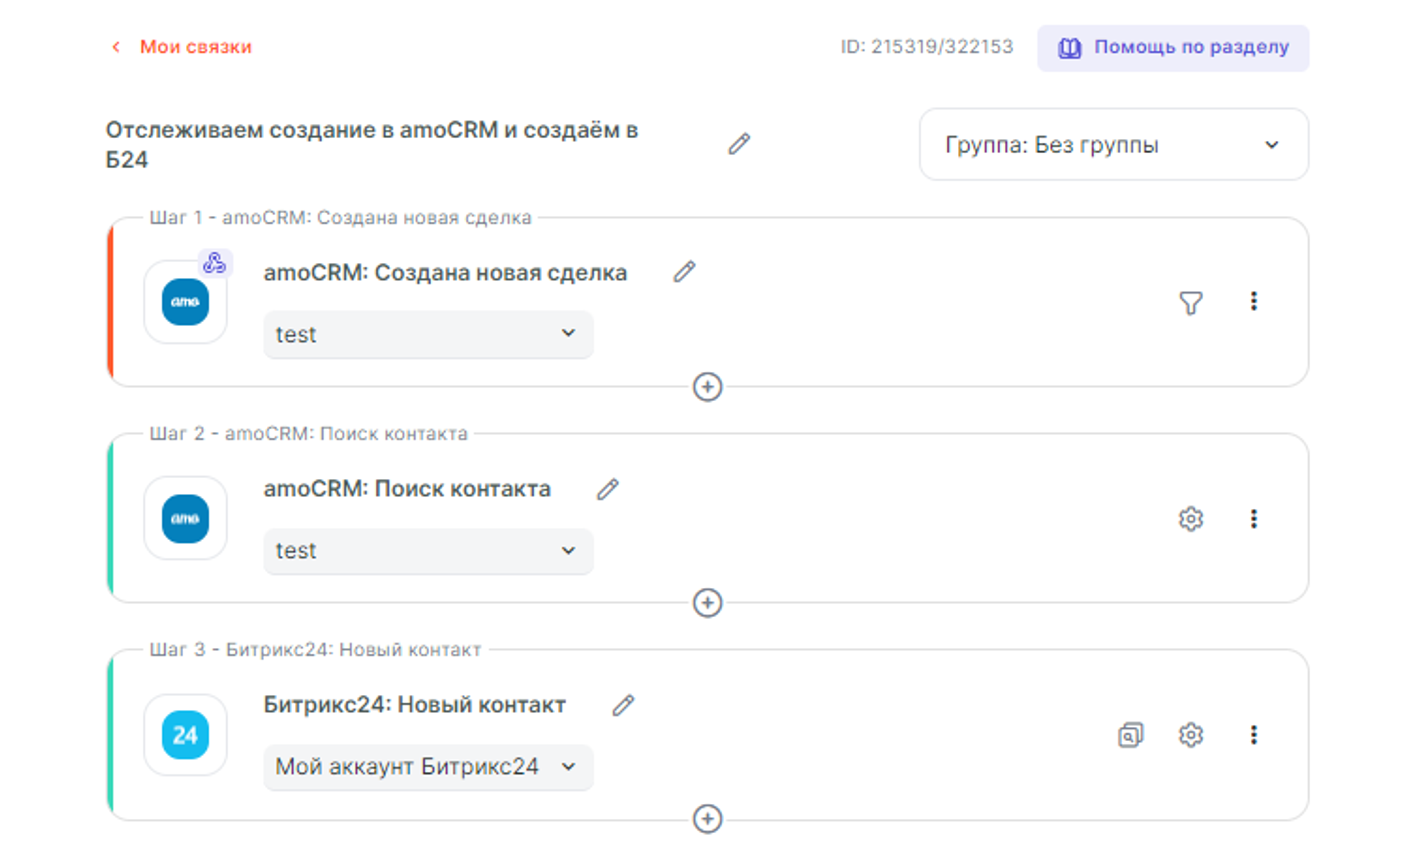Open 'Помощь по разделу' help button
The width and height of the screenshot is (1420, 845).
[1173, 48]
